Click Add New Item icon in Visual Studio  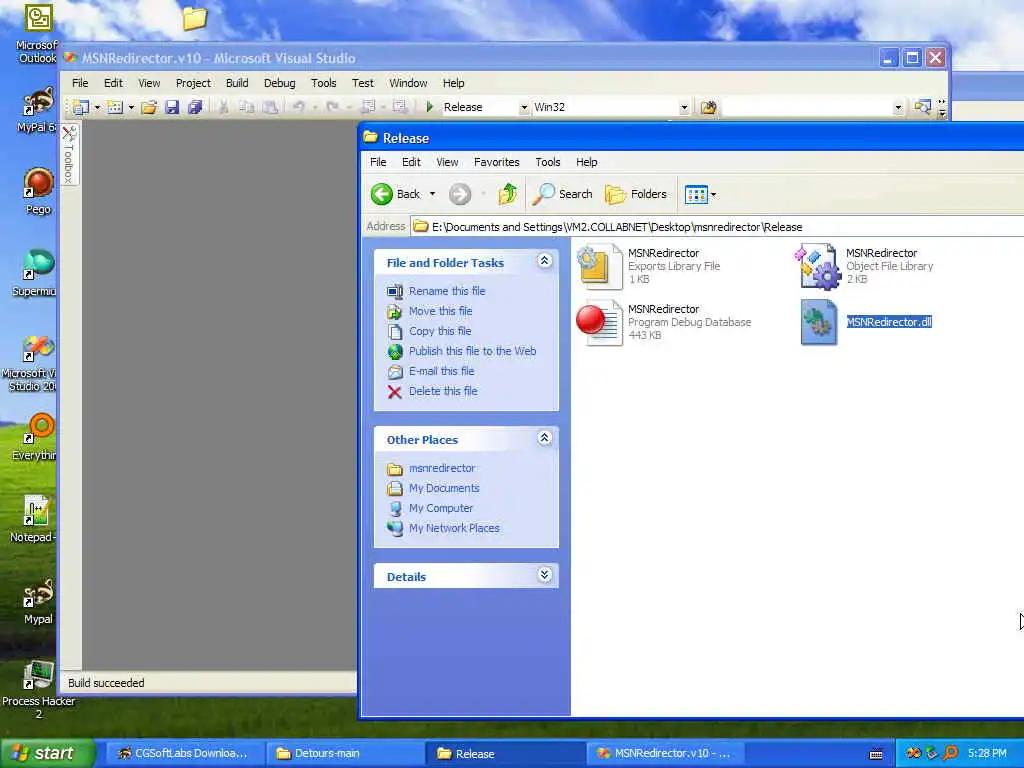(115, 107)
